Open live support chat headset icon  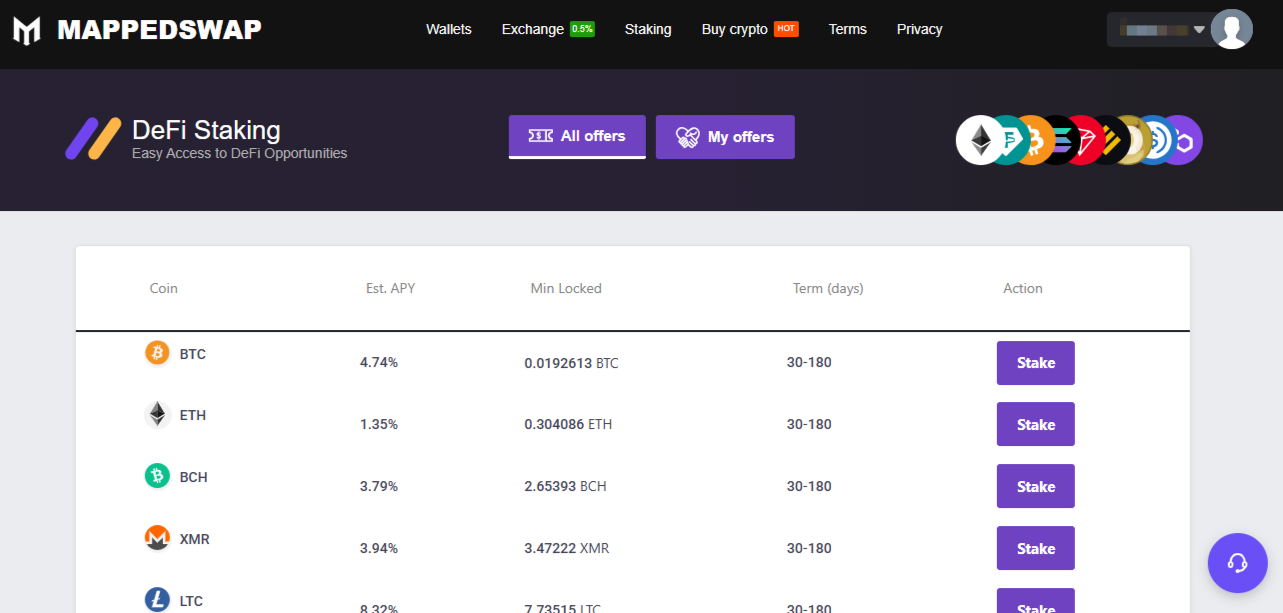pyautogui.click(x=1237, y=563)
